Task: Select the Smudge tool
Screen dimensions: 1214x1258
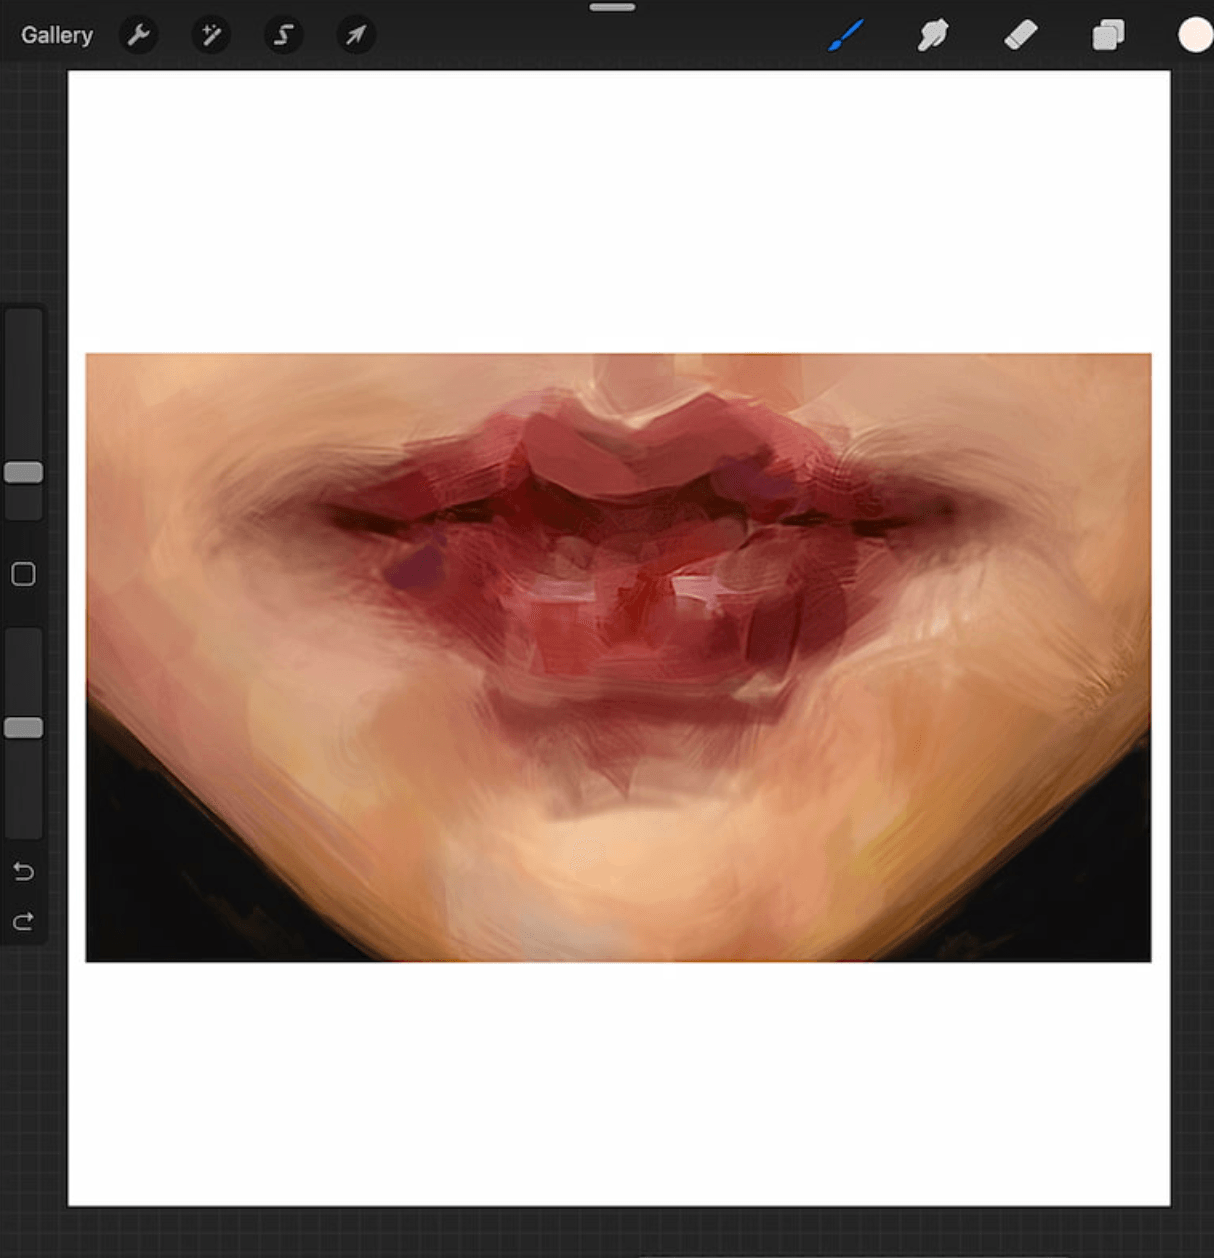Action: 932,35
